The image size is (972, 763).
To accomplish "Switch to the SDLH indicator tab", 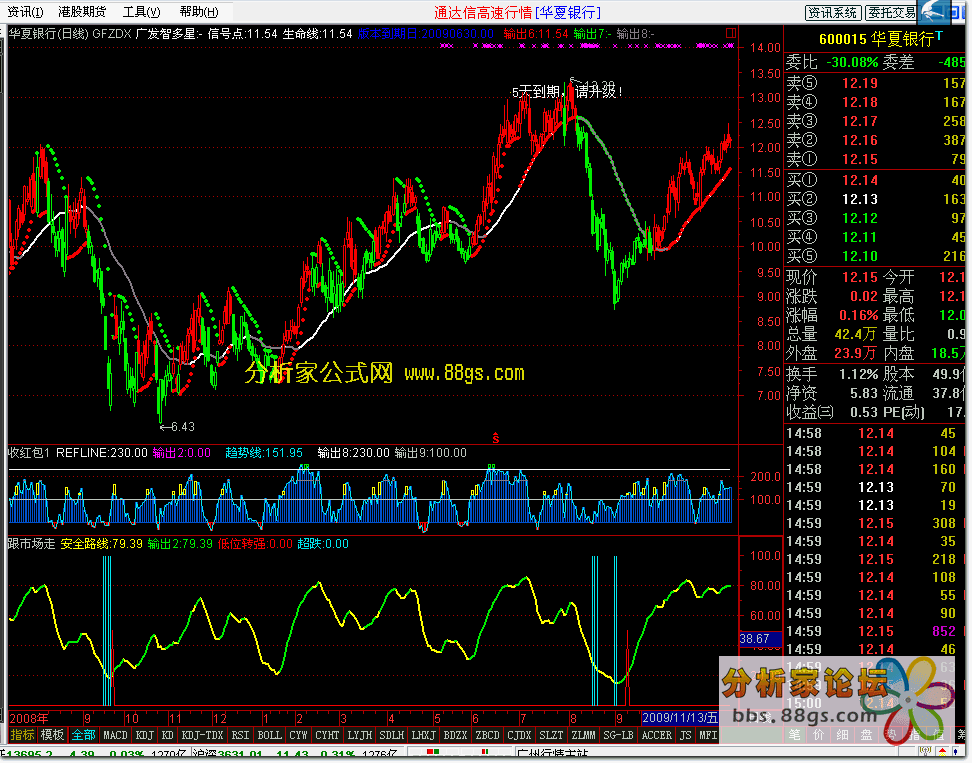I will pos(392,737).
